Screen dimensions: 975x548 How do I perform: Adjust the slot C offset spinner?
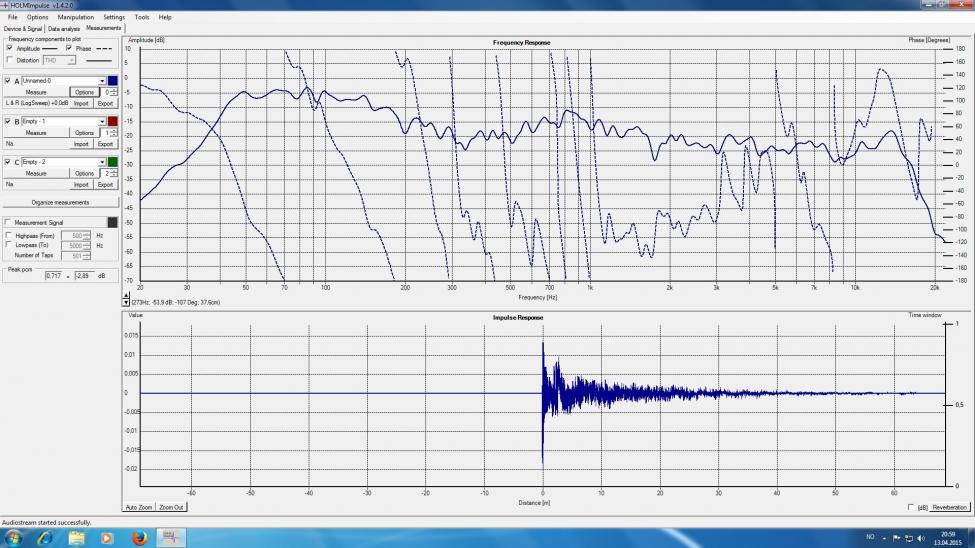pyautogui.click(x=113, y=174)
